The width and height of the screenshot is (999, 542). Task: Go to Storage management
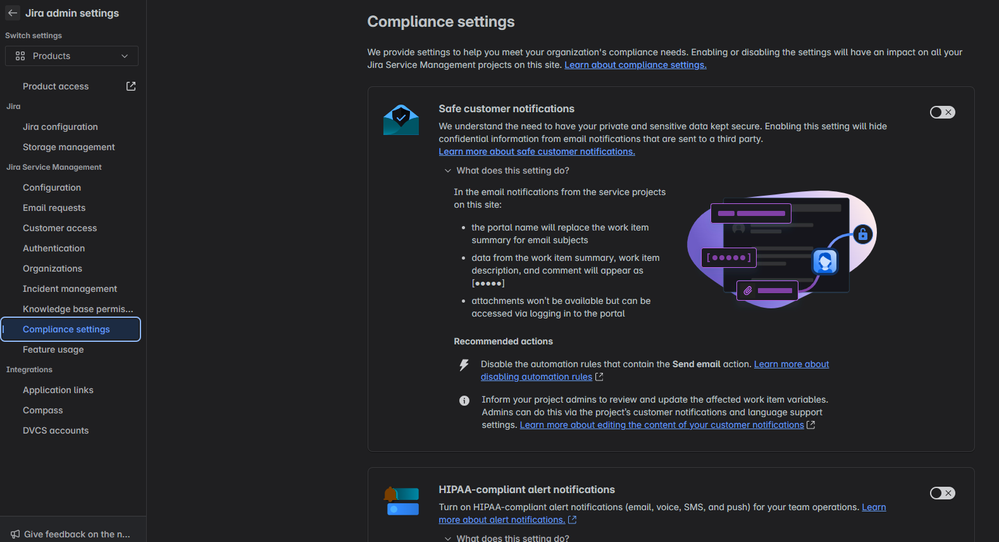click(68, 147)
